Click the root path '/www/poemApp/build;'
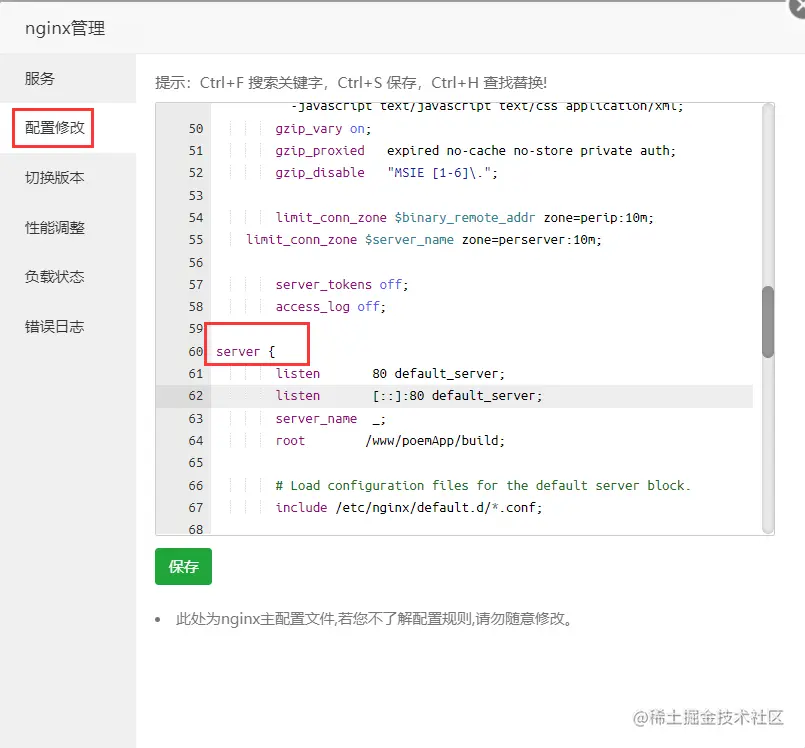Screen dimensions: 805x748 coord(435,440)
